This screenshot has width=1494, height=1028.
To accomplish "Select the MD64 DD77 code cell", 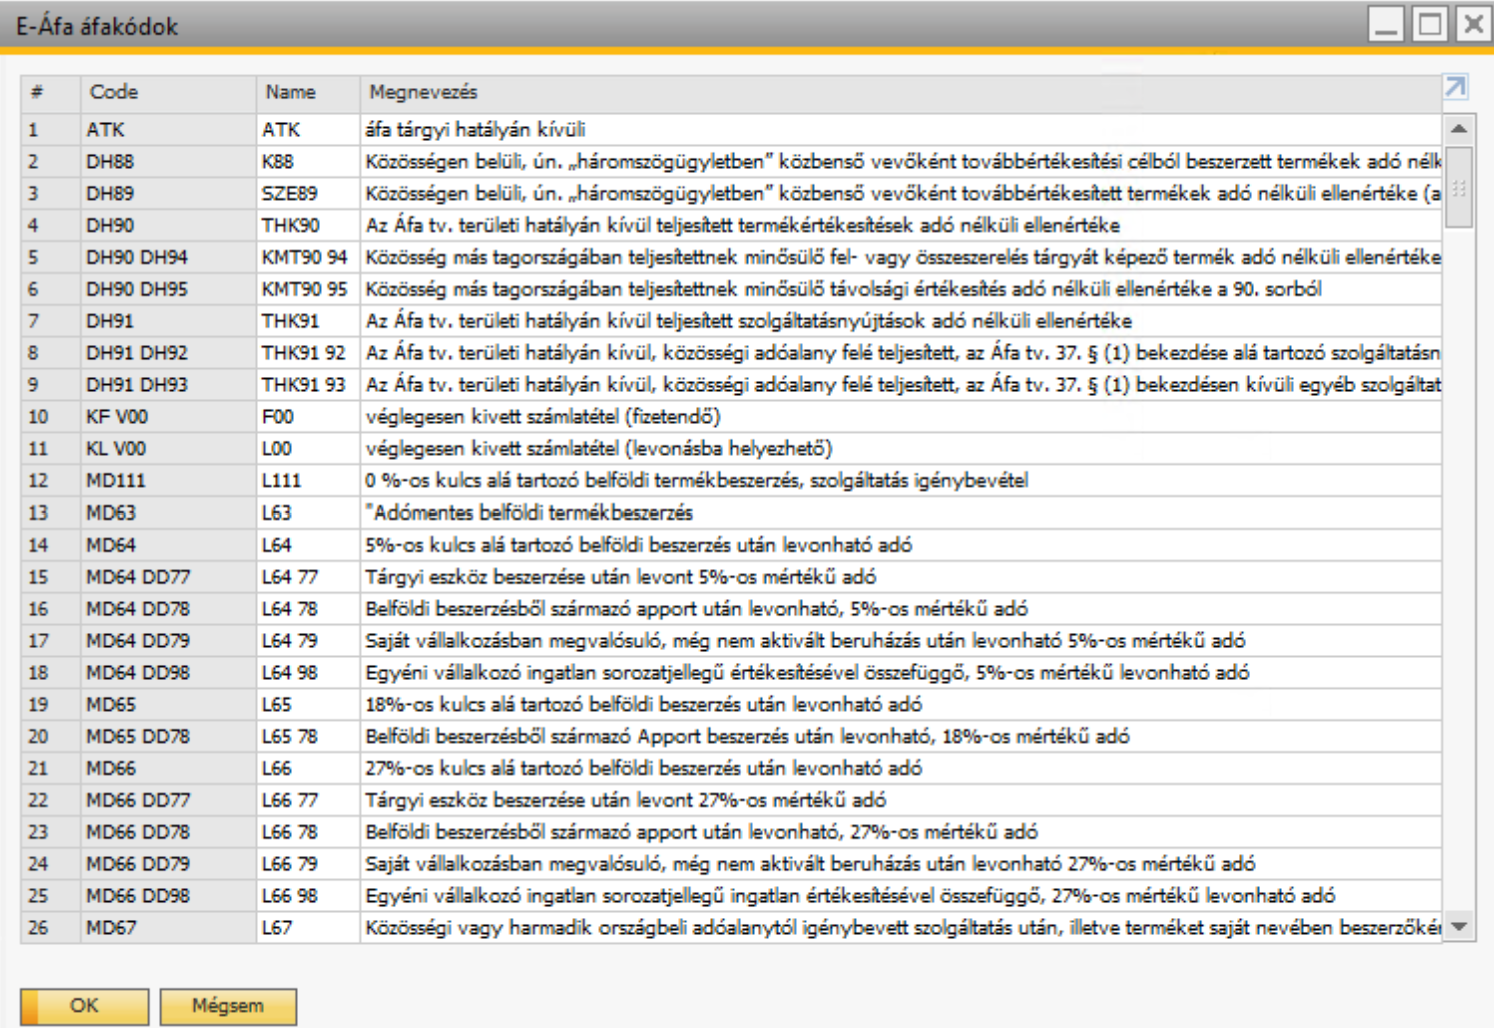I will (168, 577).
